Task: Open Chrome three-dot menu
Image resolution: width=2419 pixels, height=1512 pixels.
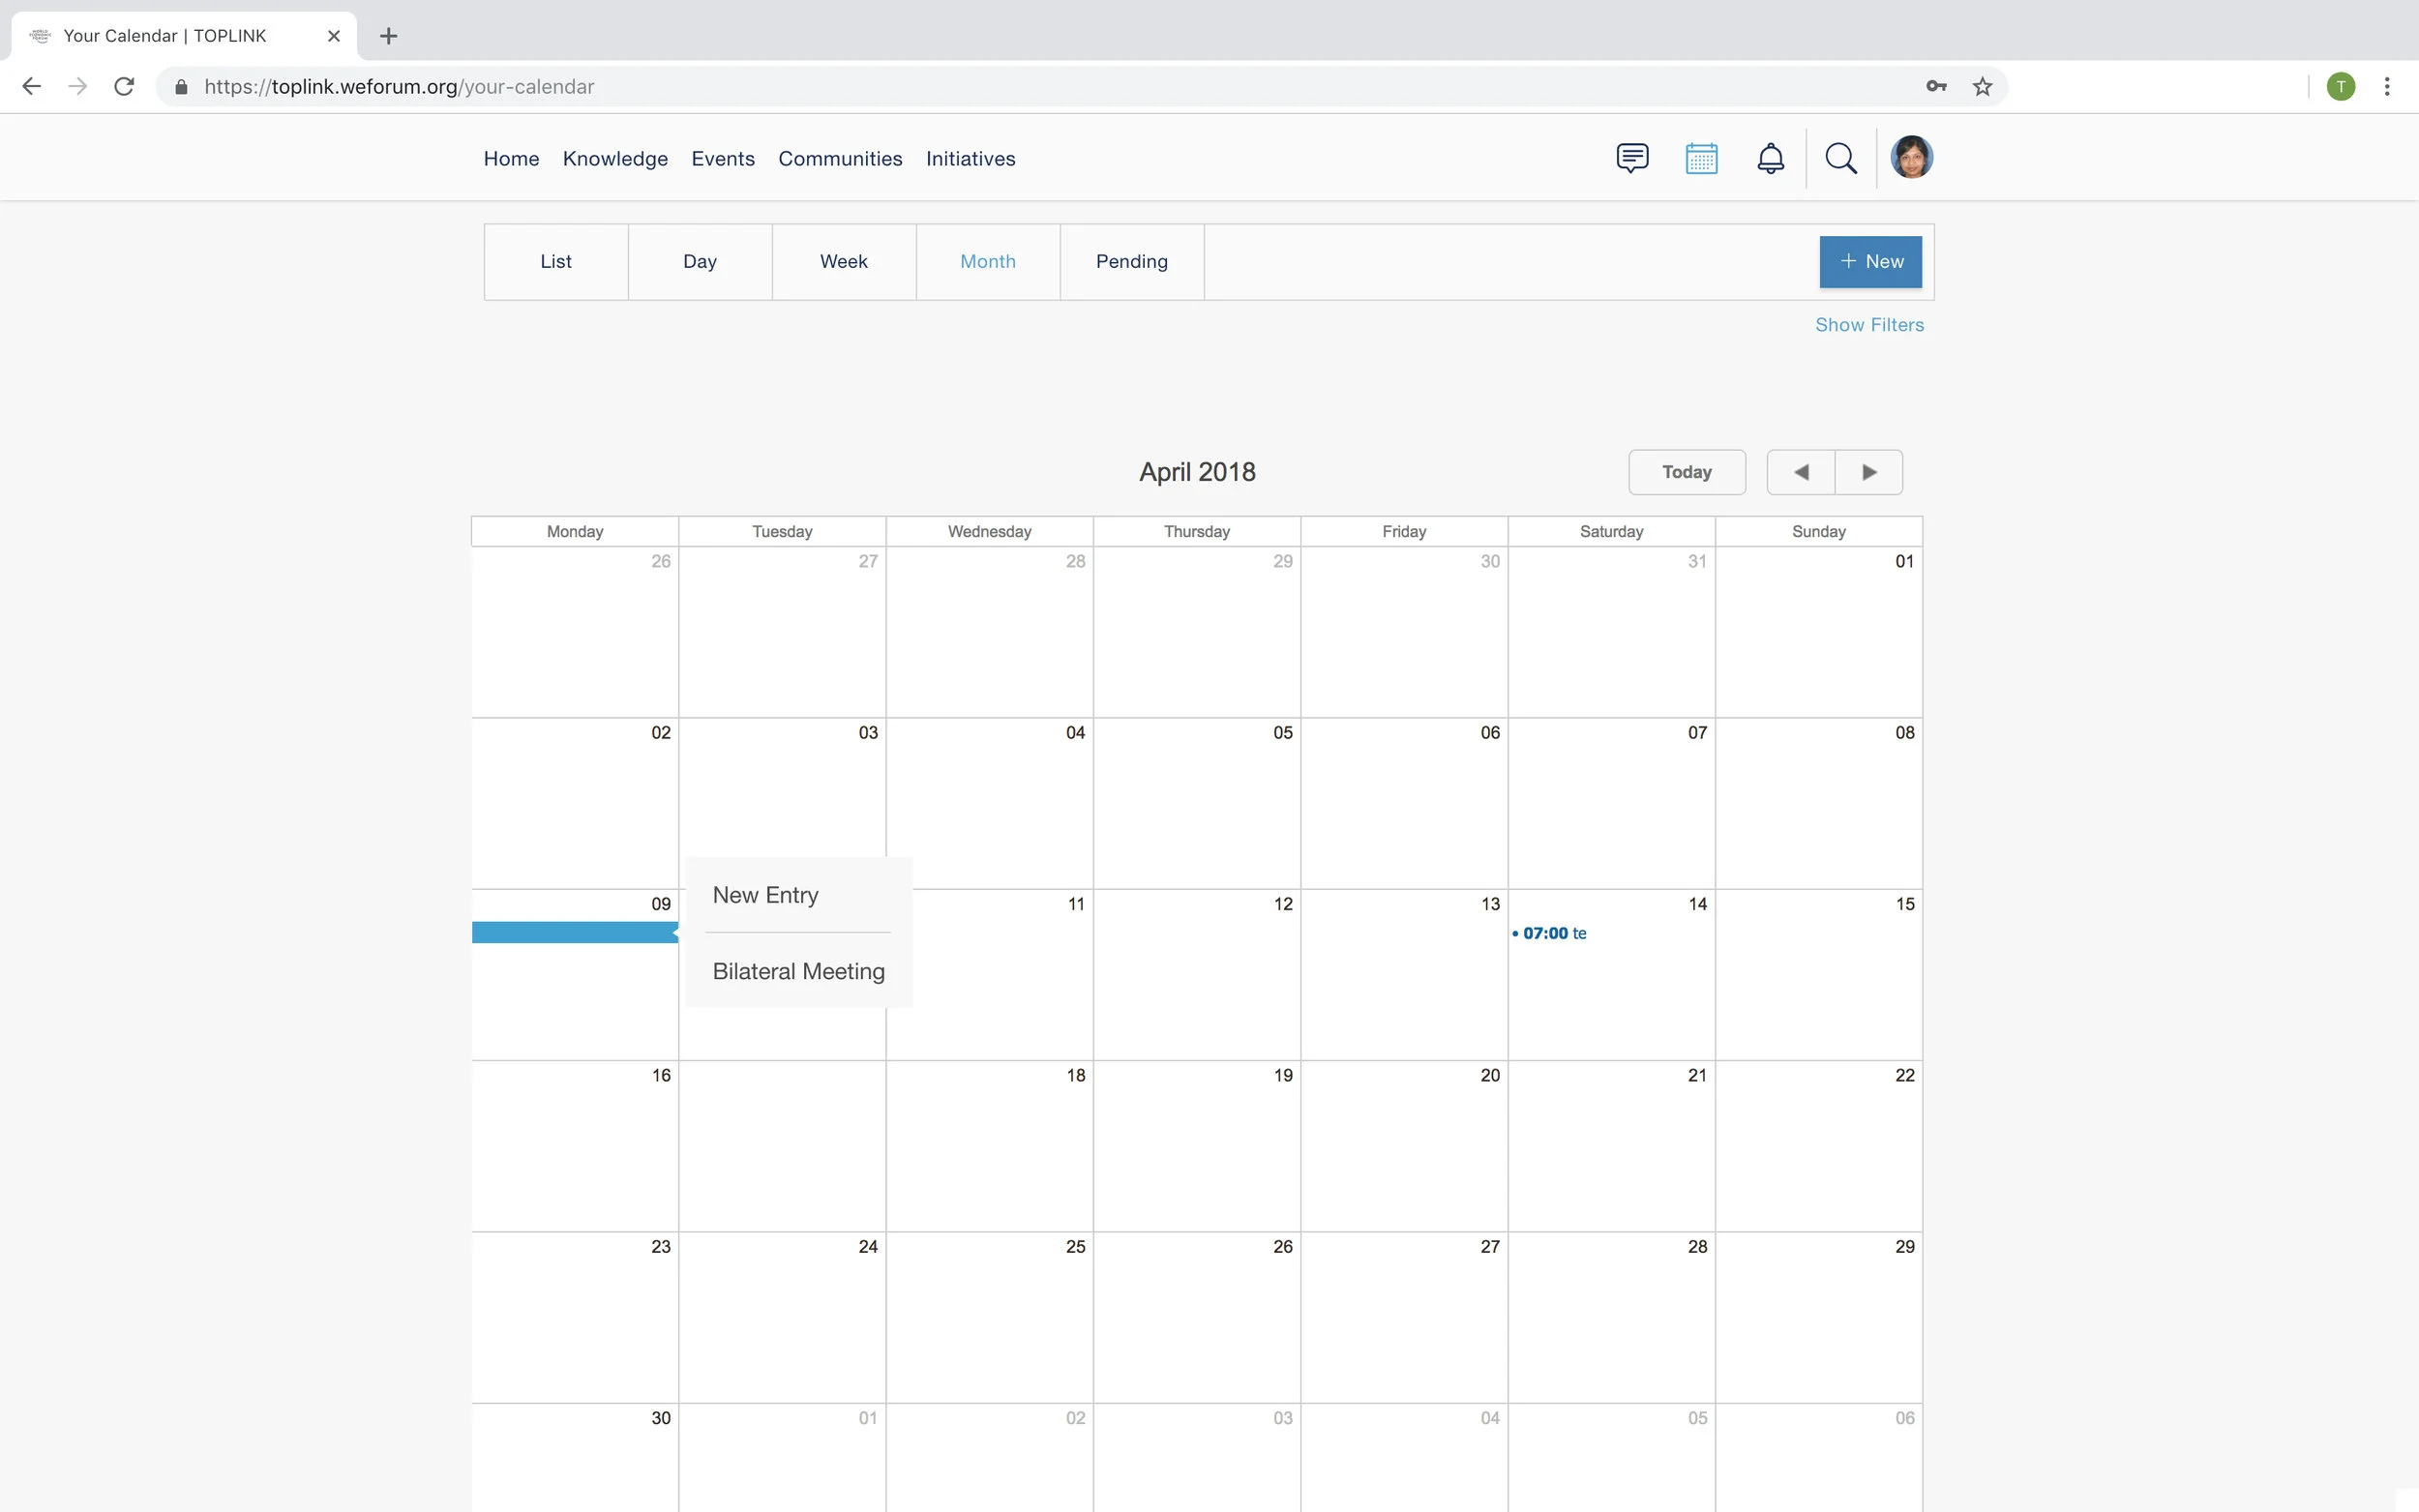Action: [x=2386, y=87]
